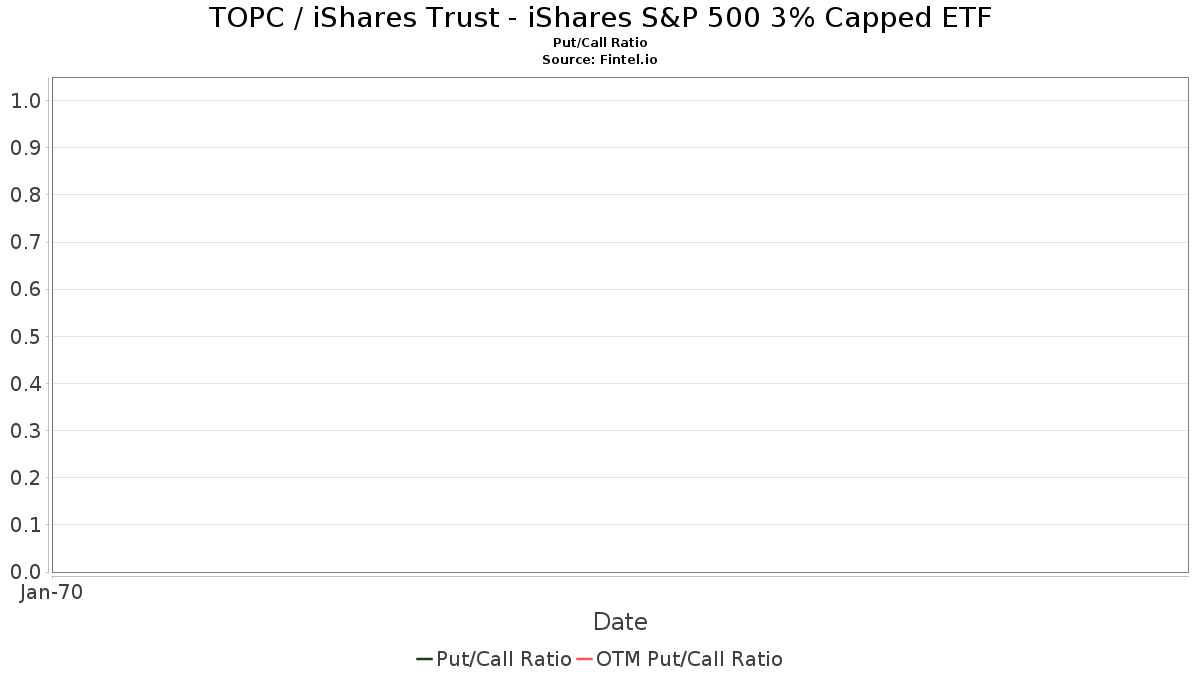Viewport: 1200px width, 675px height.
Task: Click the 0.9 y-axis label
Action: click(26, 147)
